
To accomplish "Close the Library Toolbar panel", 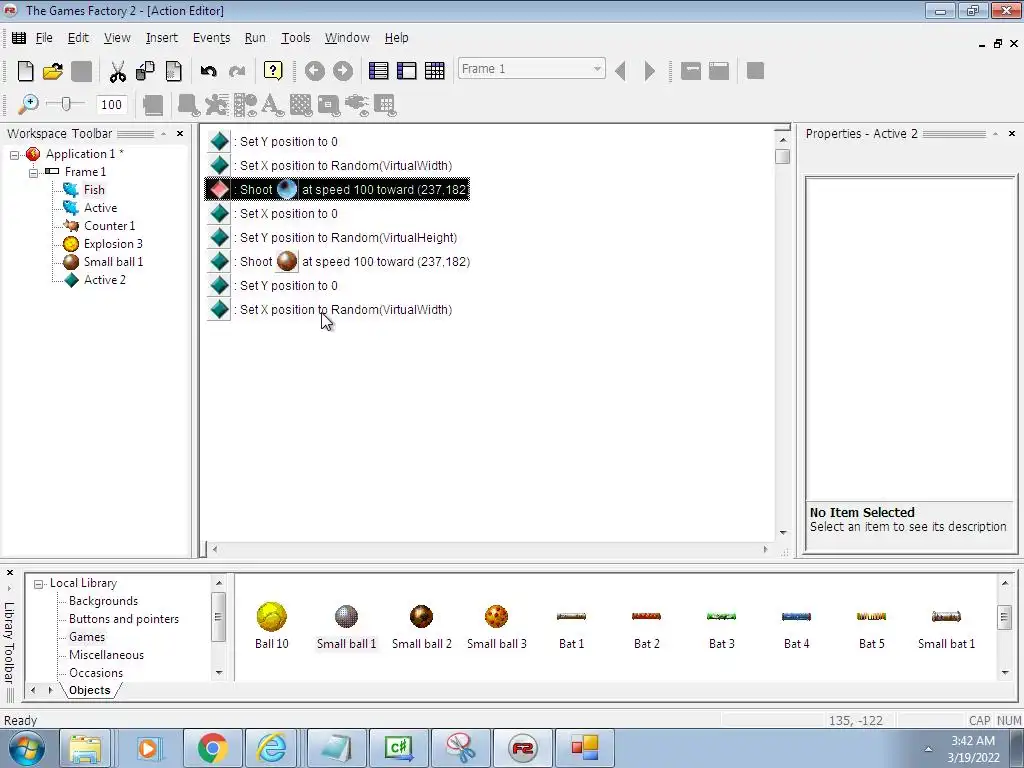I will point(10,573).
